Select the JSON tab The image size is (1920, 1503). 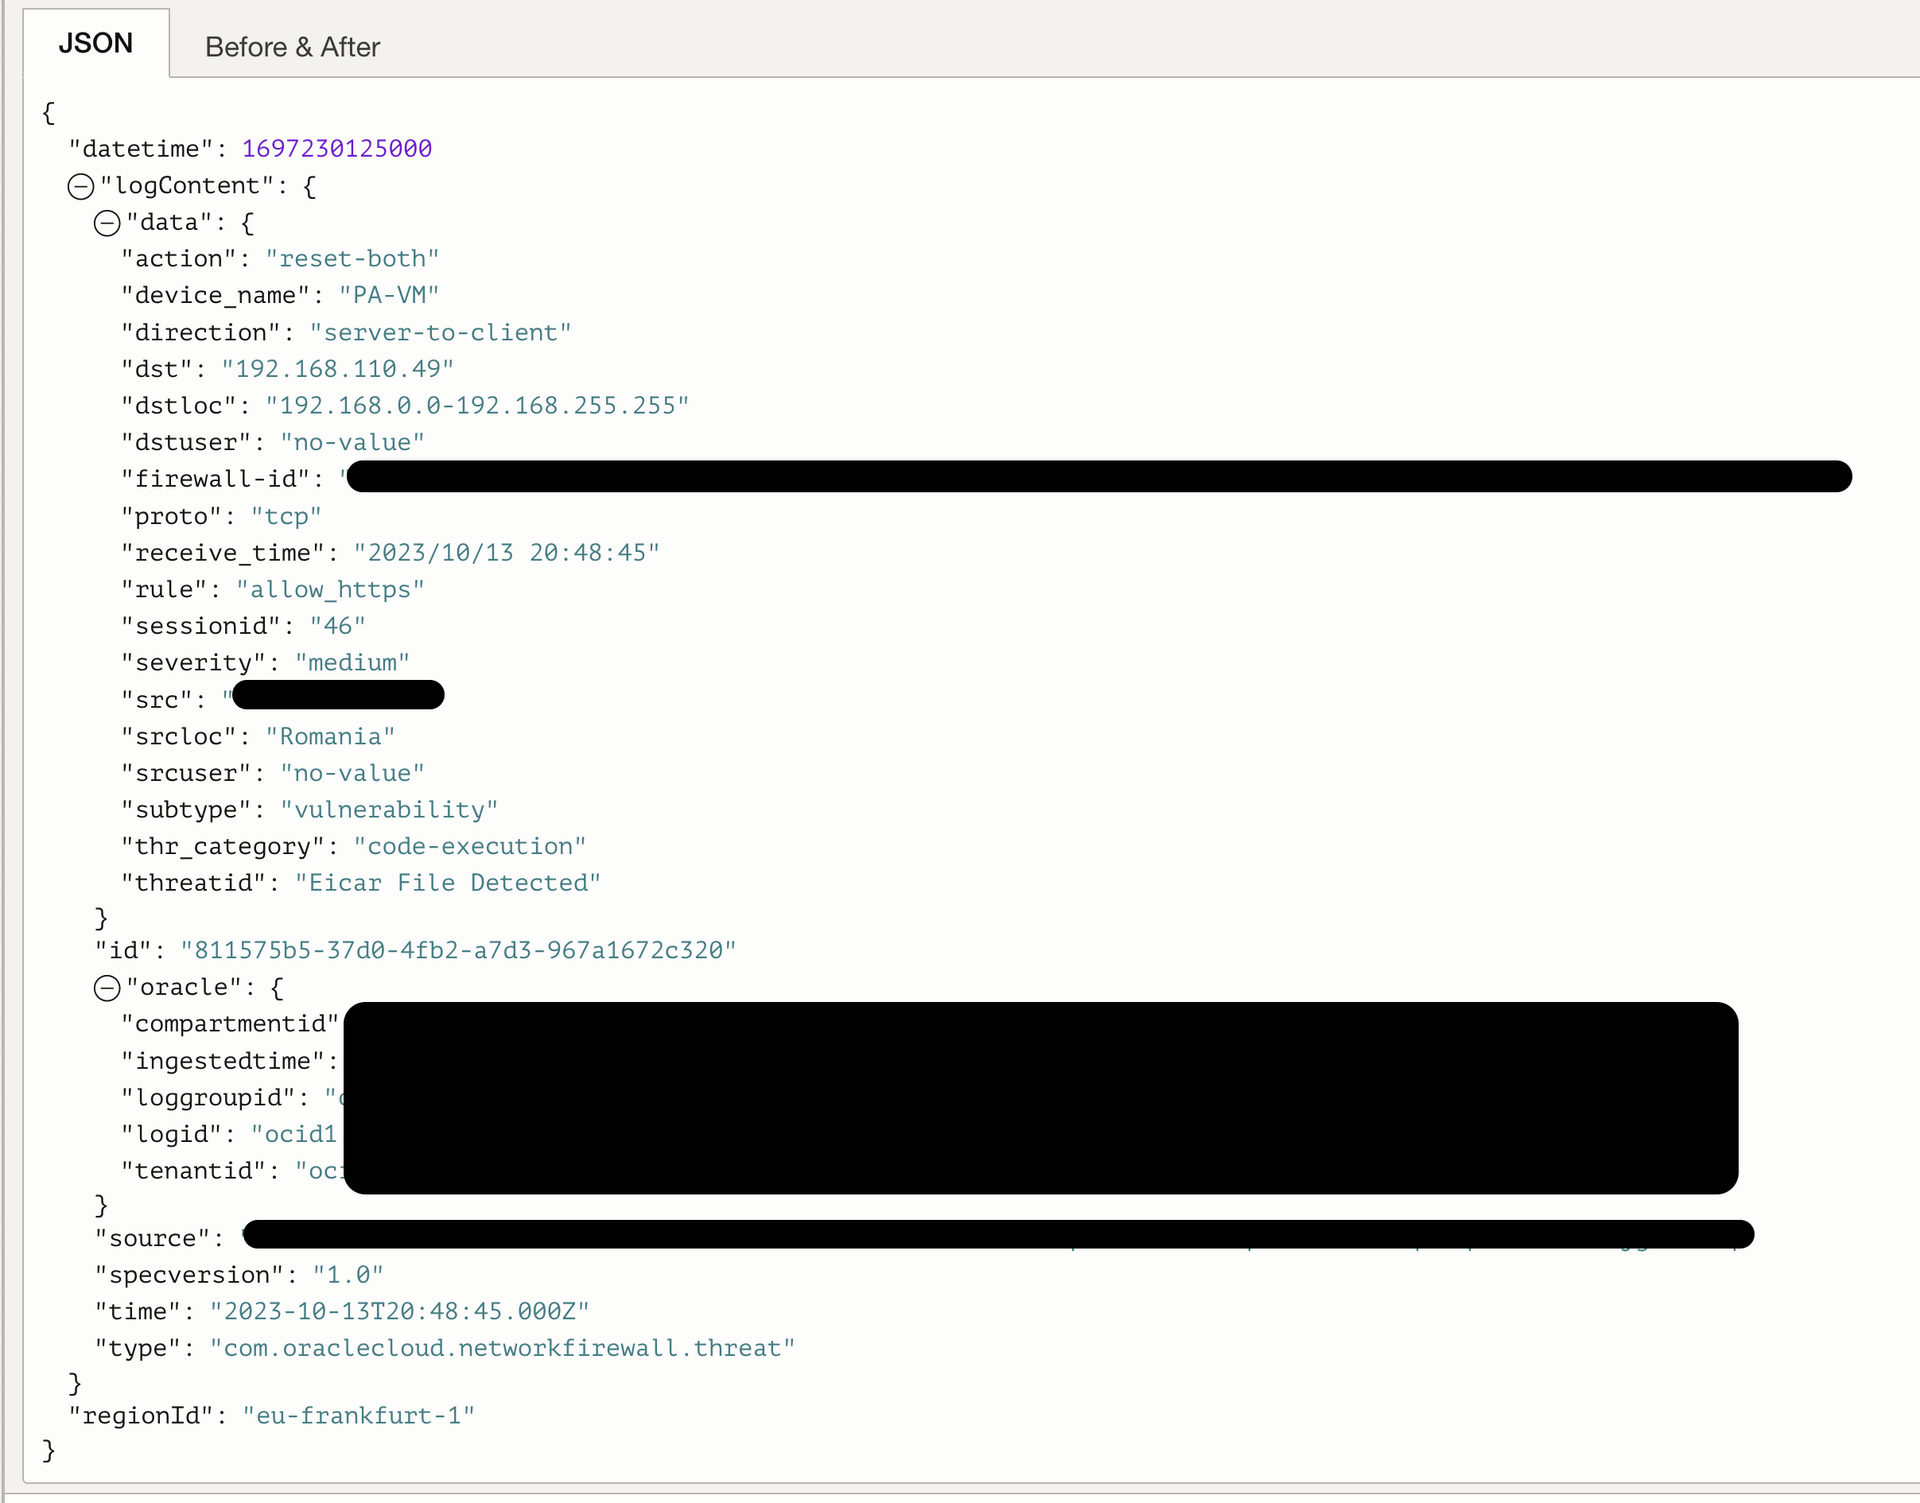click(x=96, y=43)
